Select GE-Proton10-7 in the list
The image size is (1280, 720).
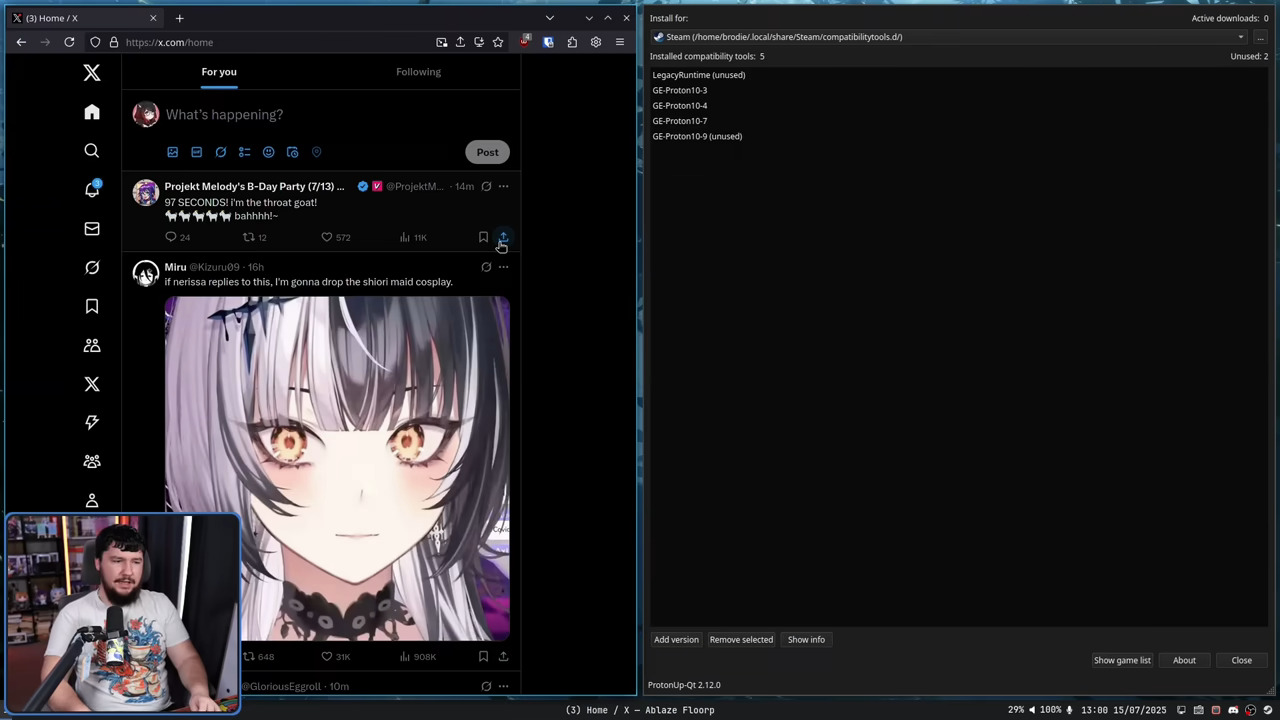[x=680, y=121]
